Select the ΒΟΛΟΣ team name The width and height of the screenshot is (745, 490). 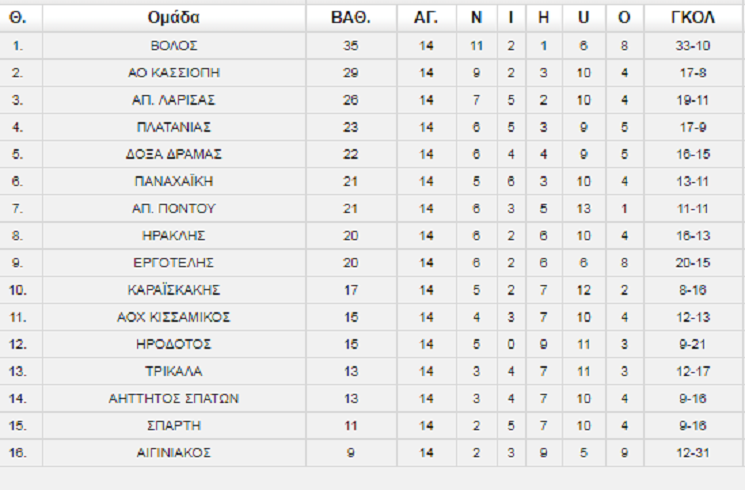click(174, 46)
